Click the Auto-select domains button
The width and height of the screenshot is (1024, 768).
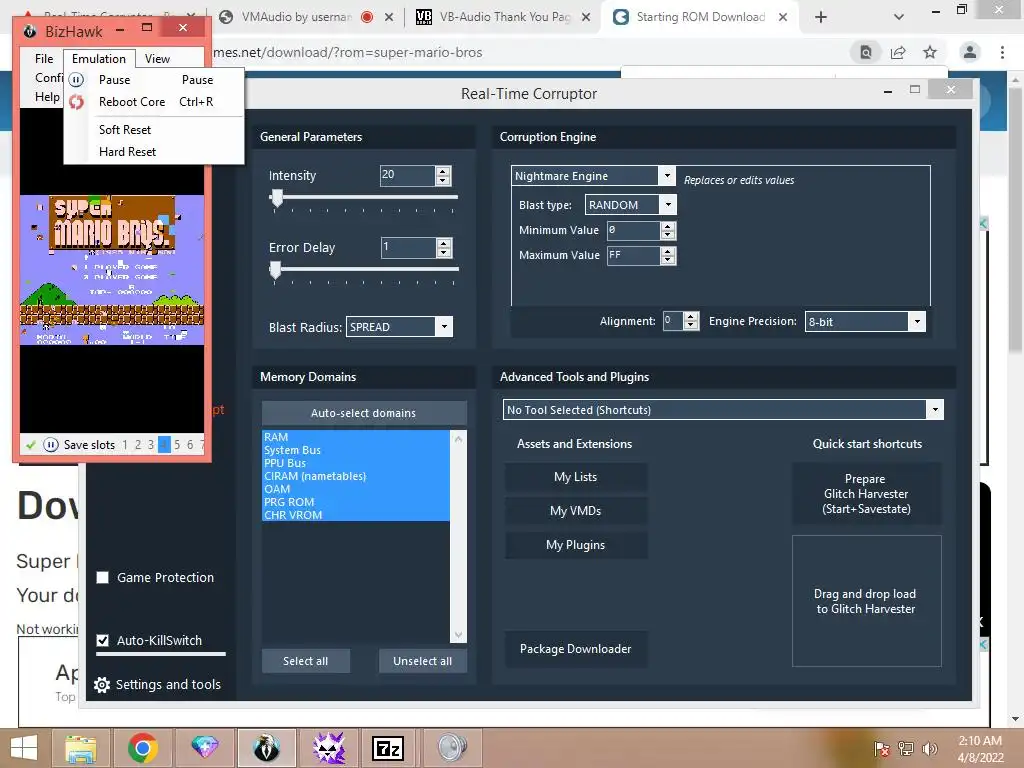coord(364,413)
